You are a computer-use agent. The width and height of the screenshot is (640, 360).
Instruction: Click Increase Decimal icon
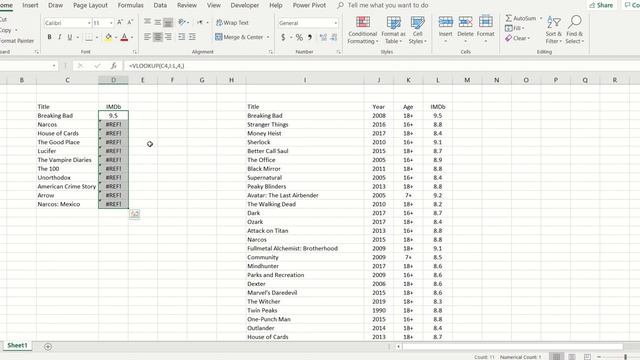pyautogui.click(x=323, y=38)
